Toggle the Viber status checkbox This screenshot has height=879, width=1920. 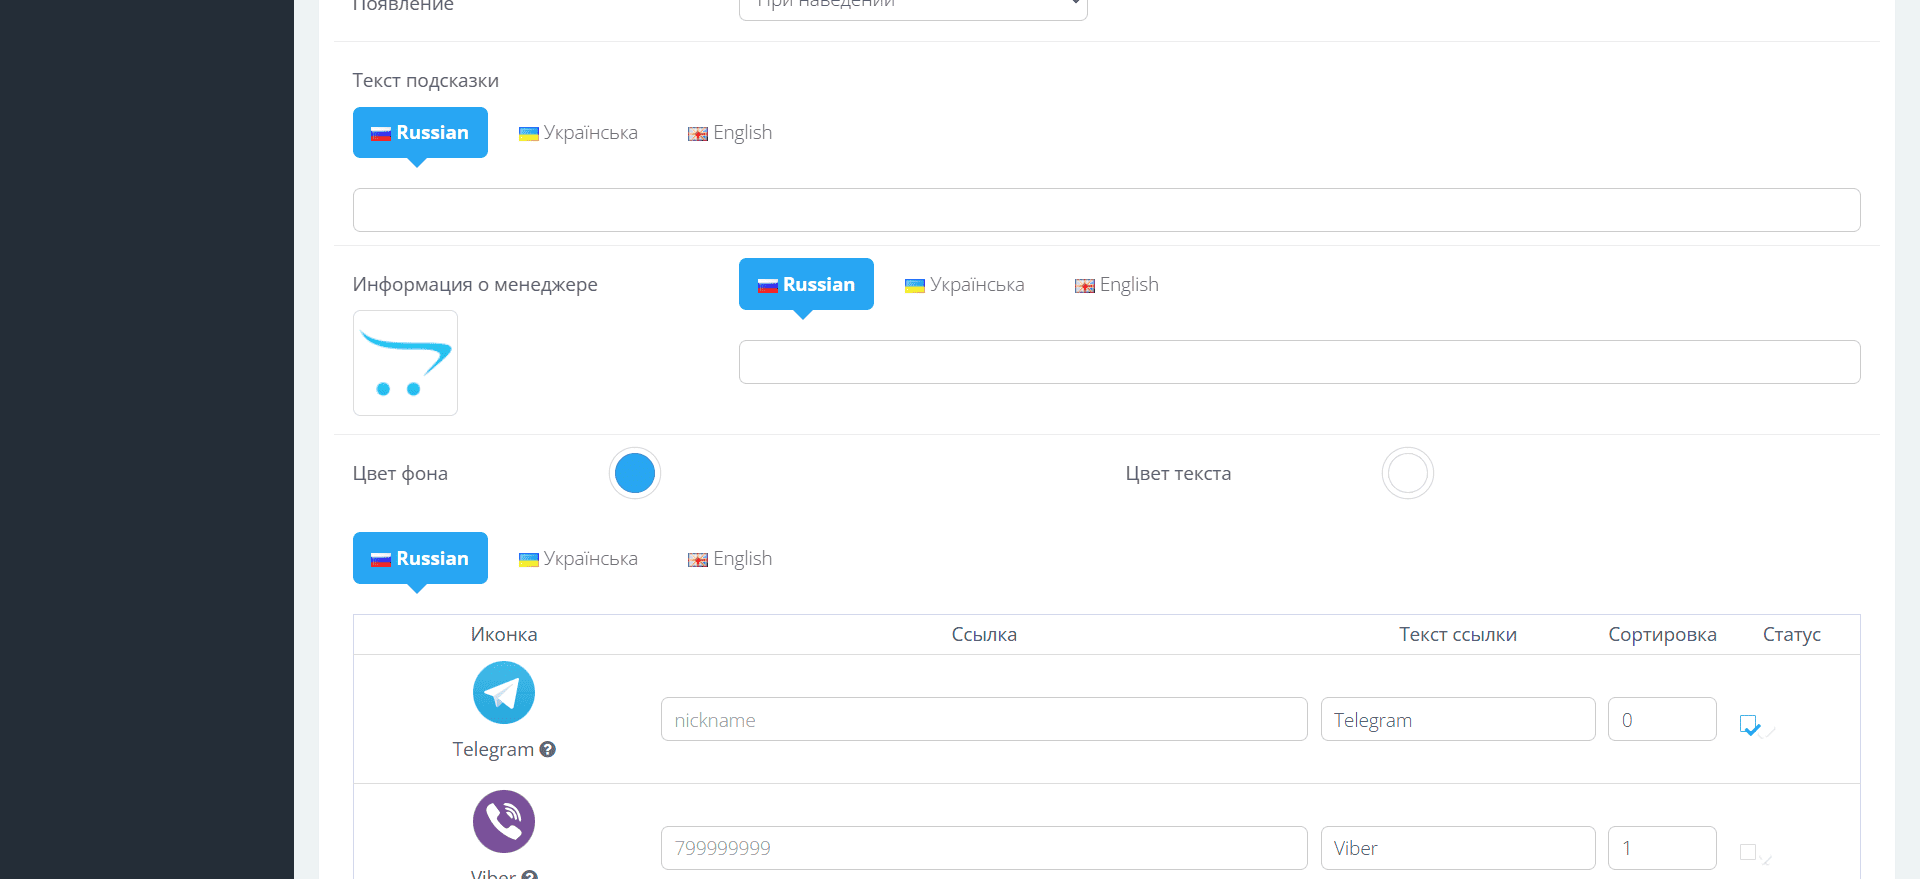pyautogui.click(x=1748, y=852)
